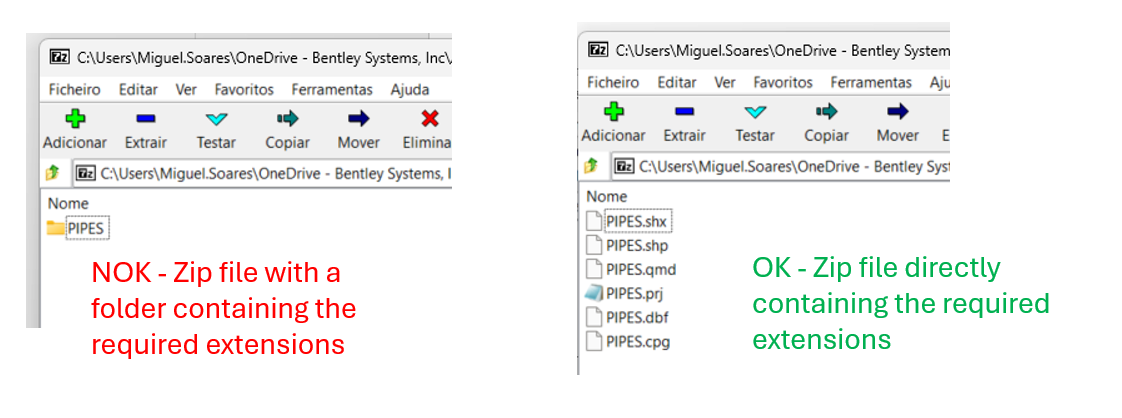Open Editar menu in right window
The height and width of the screenshot is (418, 1122).
tap(677, 82)
